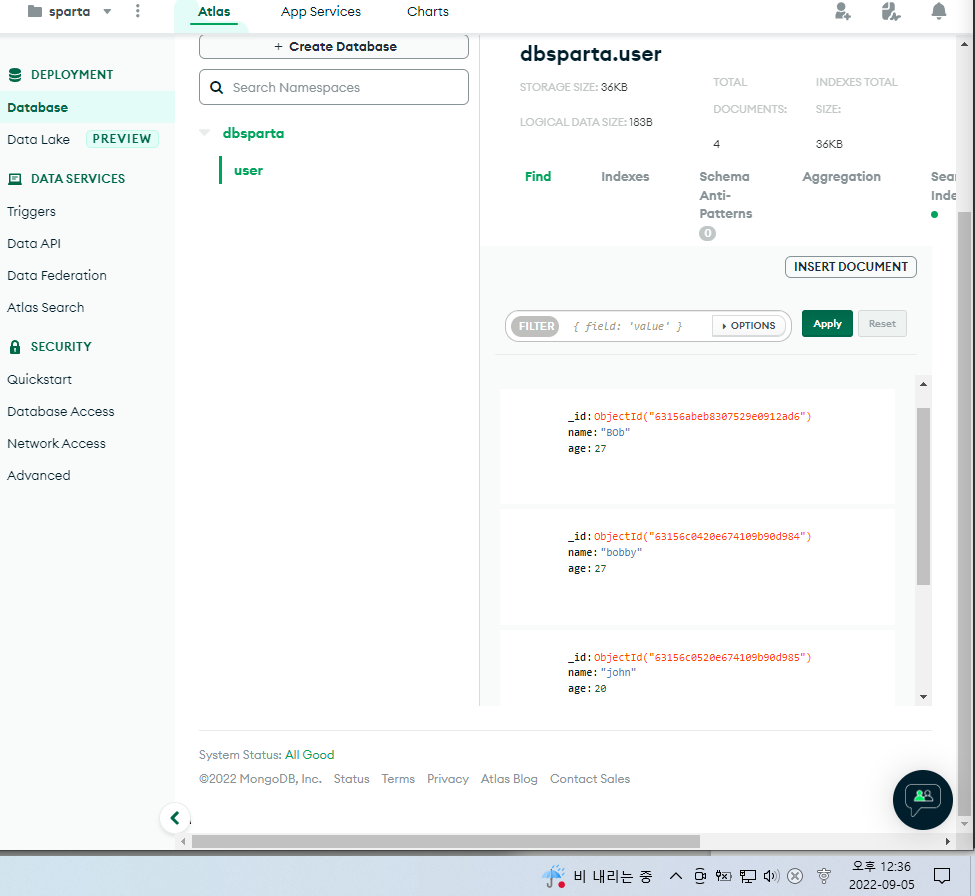Open Atlas Search page
The height and width of the screenshot is (896, 975).
point(45,308)
